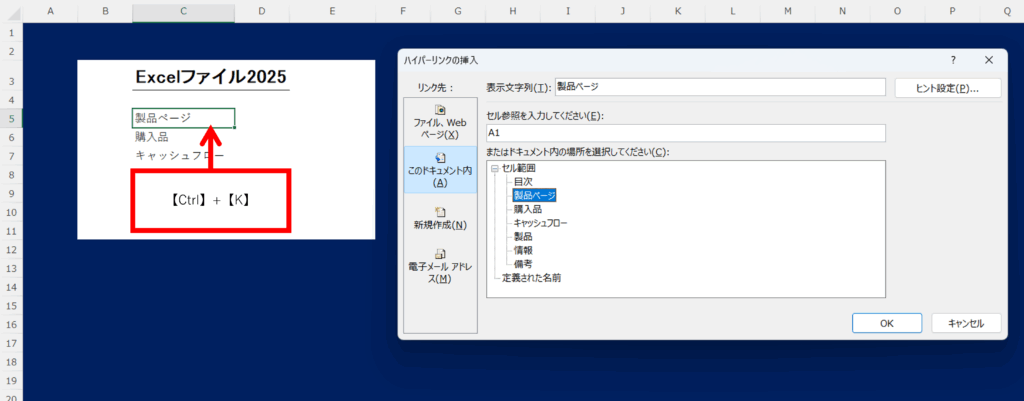The height and width of the screenshot is (401, 1024).
Task: Select 購入品 sheet in the tree
Action: [x=528, y=209]
